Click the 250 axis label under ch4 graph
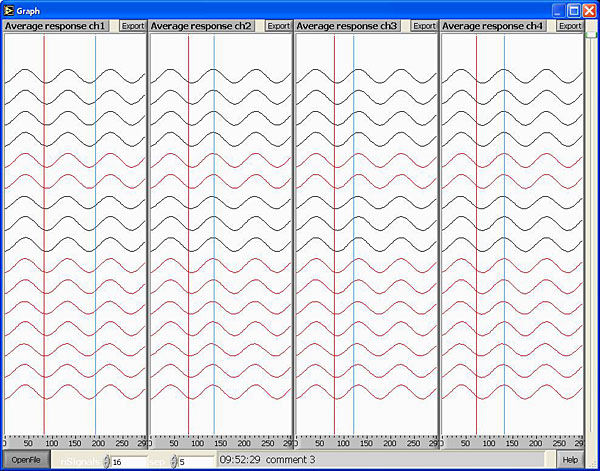Screen dimensions: 600x471 pos(559,443)
